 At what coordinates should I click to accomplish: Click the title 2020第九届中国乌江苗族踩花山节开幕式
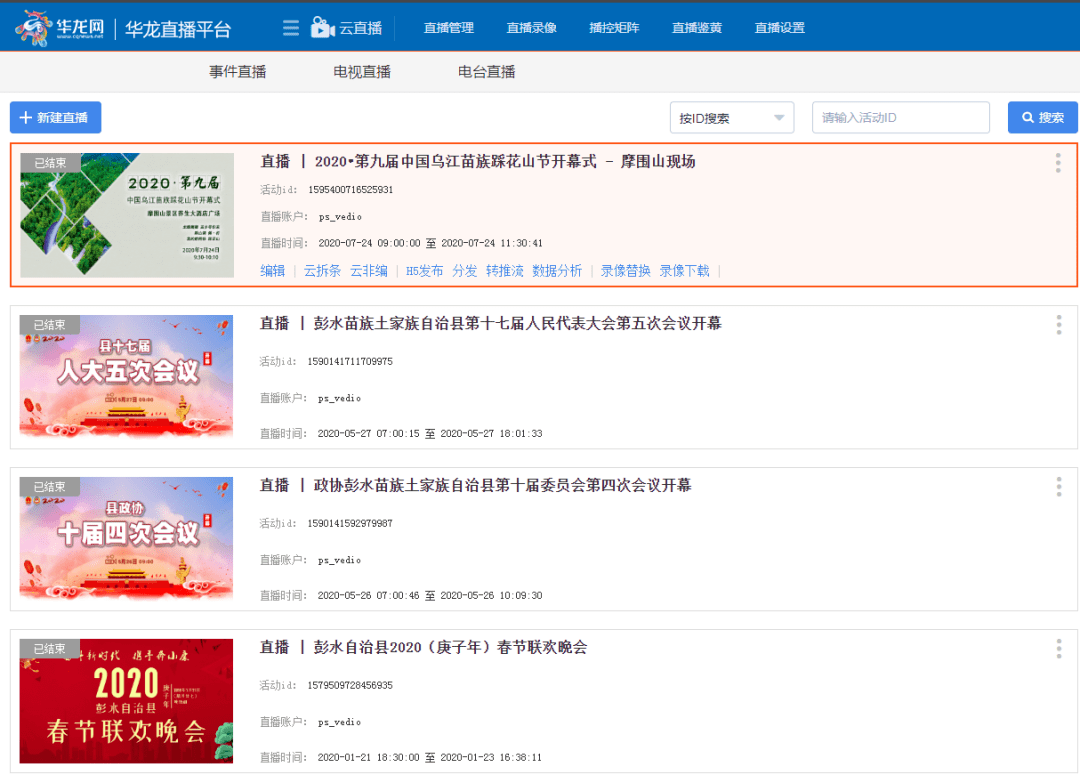pyautogui.click(x=478, y=162)
